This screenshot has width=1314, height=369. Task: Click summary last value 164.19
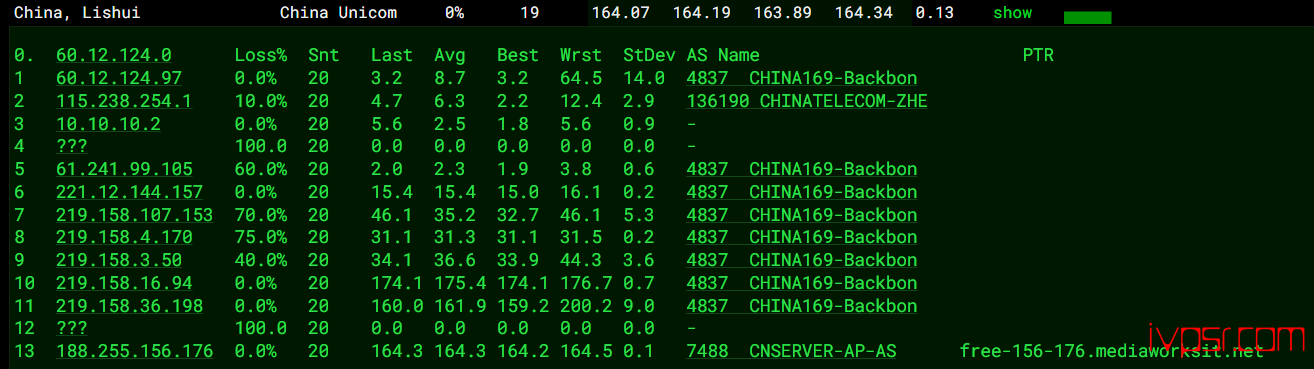[702, 13]
